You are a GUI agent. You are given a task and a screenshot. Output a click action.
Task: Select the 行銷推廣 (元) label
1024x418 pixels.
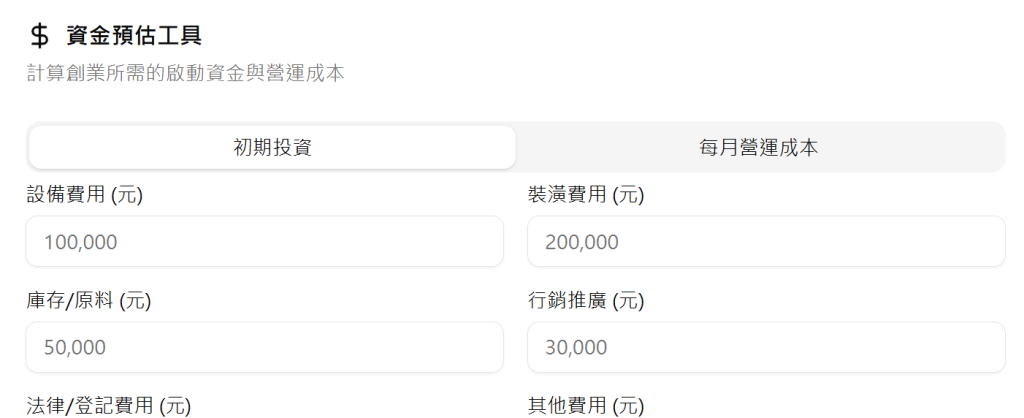tap(586, 300)
